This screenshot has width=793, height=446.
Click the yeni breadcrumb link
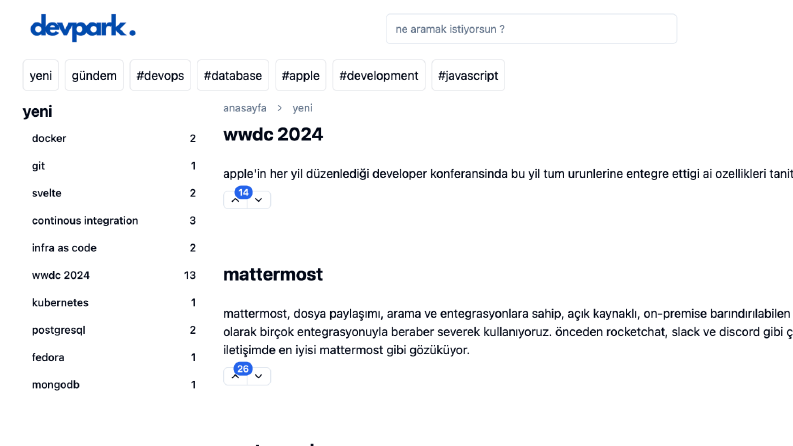click(x=302, y=108)
